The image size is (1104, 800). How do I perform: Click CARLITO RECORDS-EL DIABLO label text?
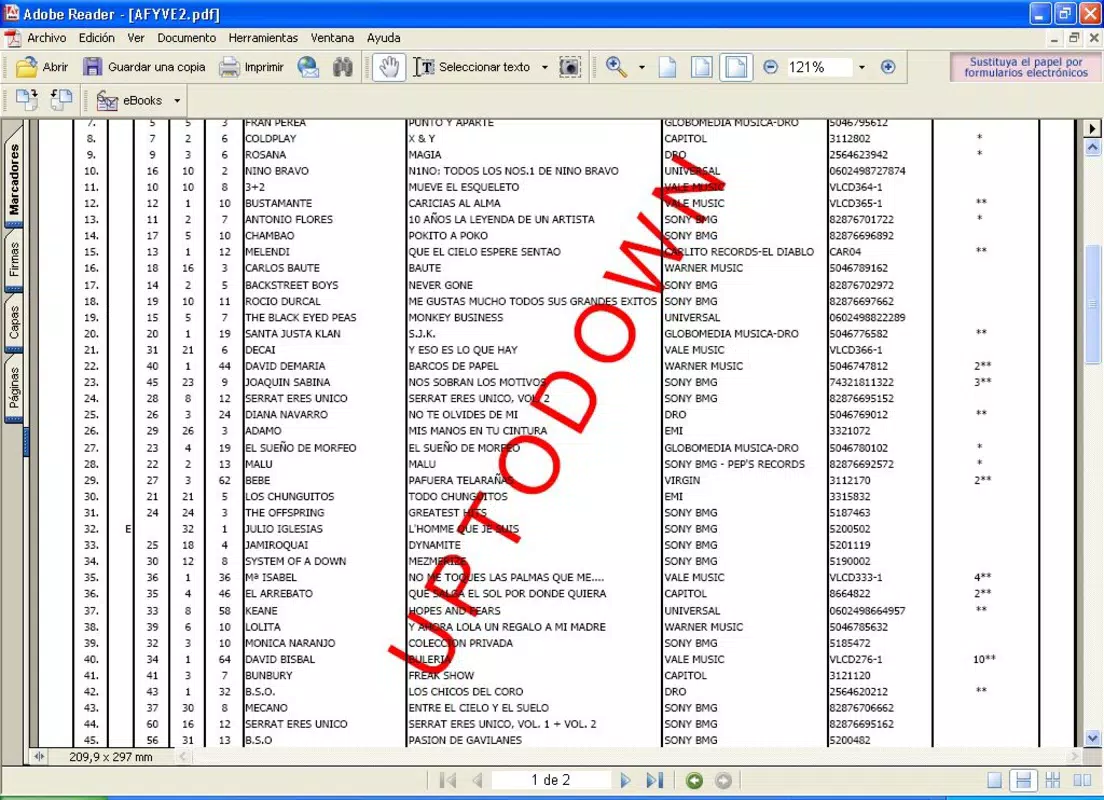coord(739,252)
